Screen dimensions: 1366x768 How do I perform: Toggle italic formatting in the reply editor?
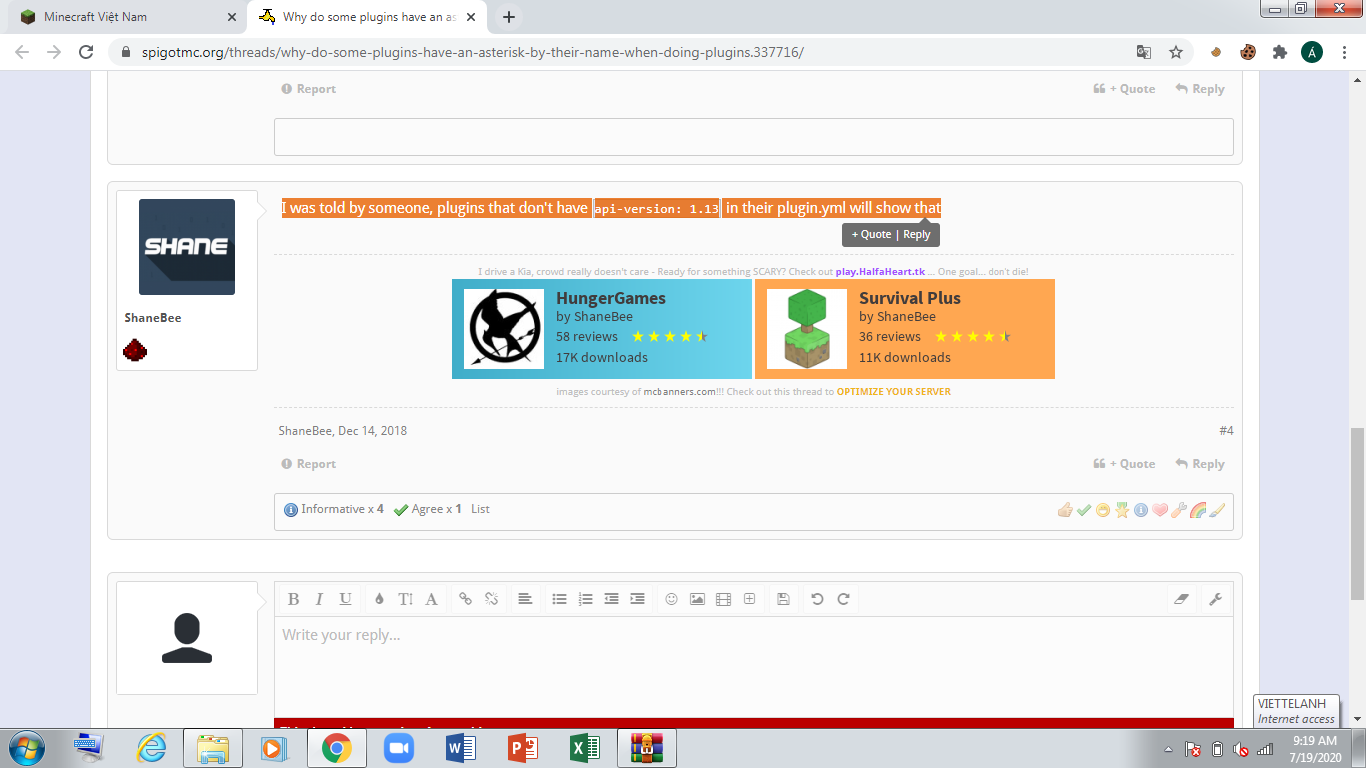[x=319, y=599]
